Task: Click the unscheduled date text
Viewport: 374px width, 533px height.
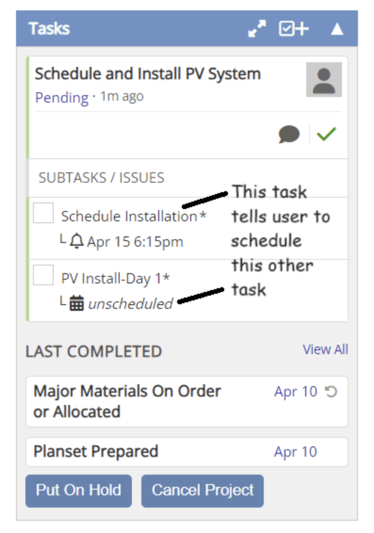Action: [x=131, y=304]
